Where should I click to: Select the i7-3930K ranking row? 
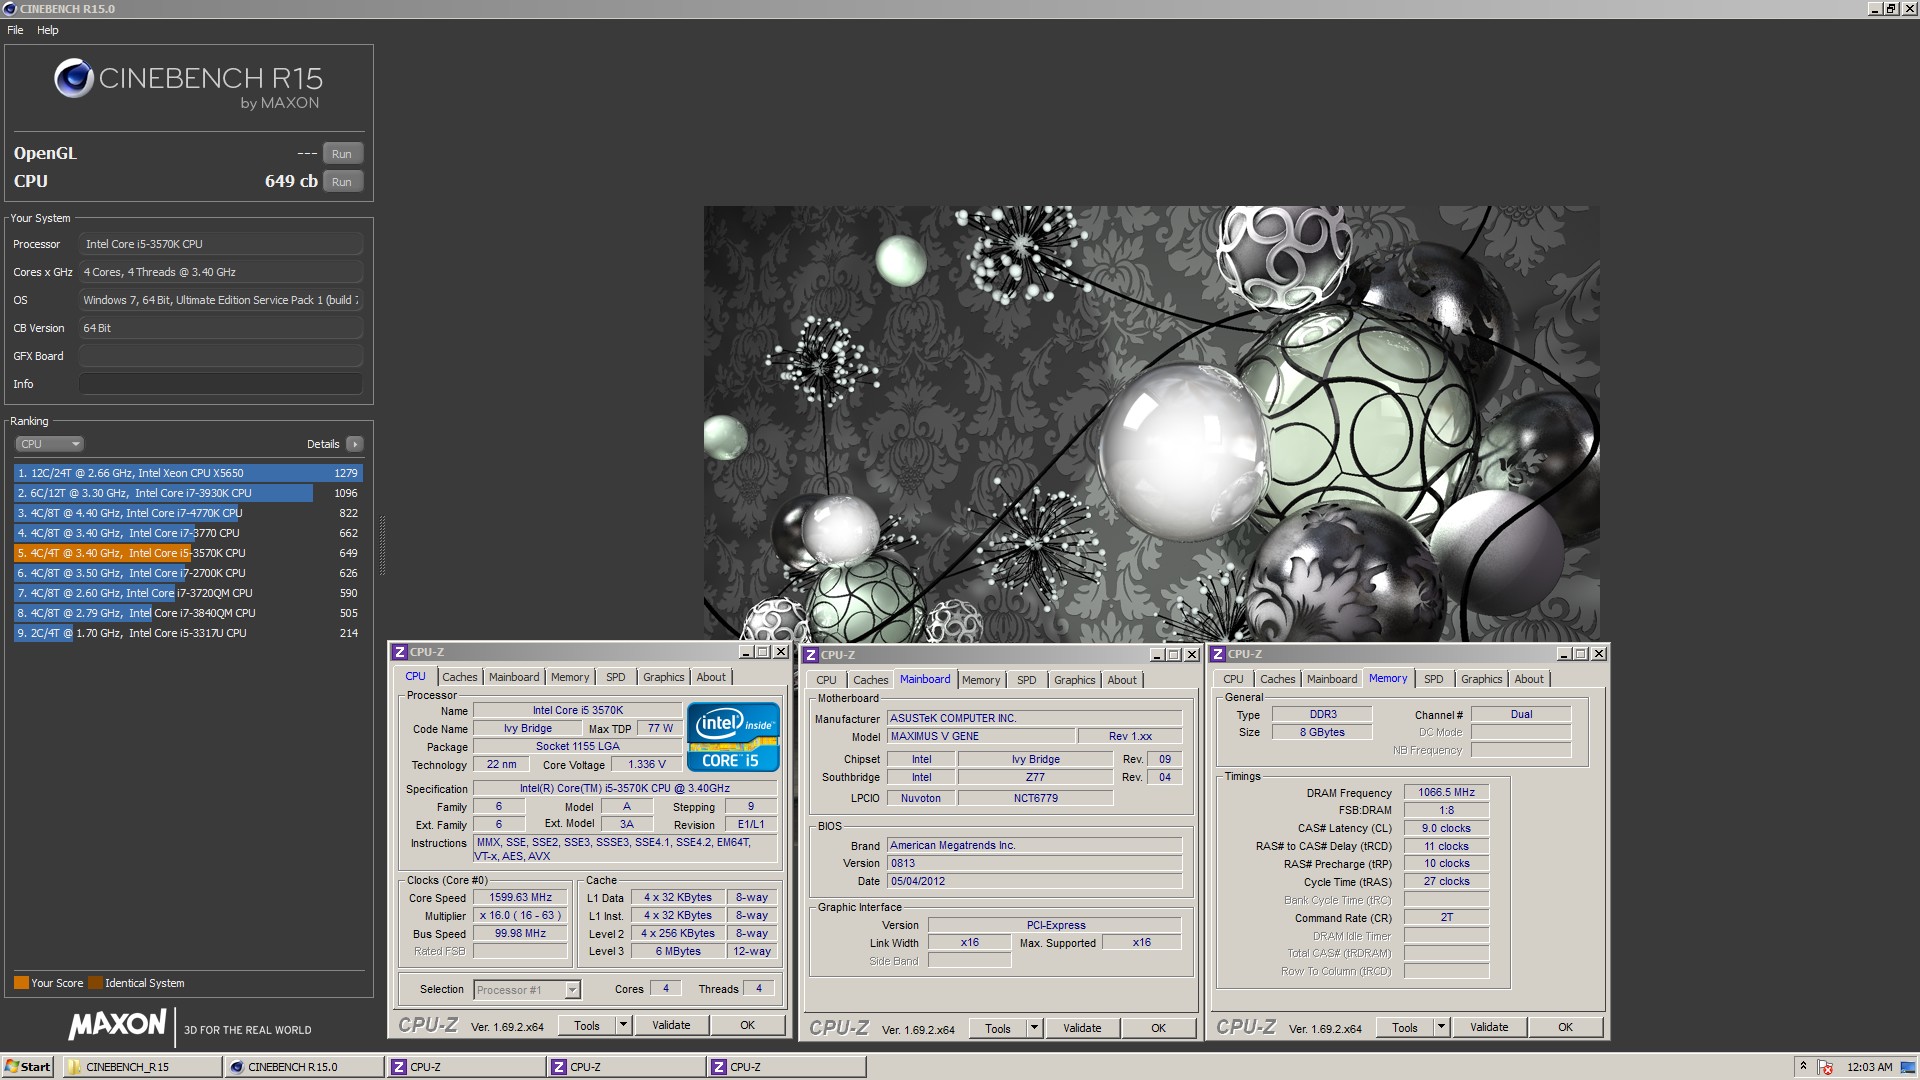(x=187, y=493)
